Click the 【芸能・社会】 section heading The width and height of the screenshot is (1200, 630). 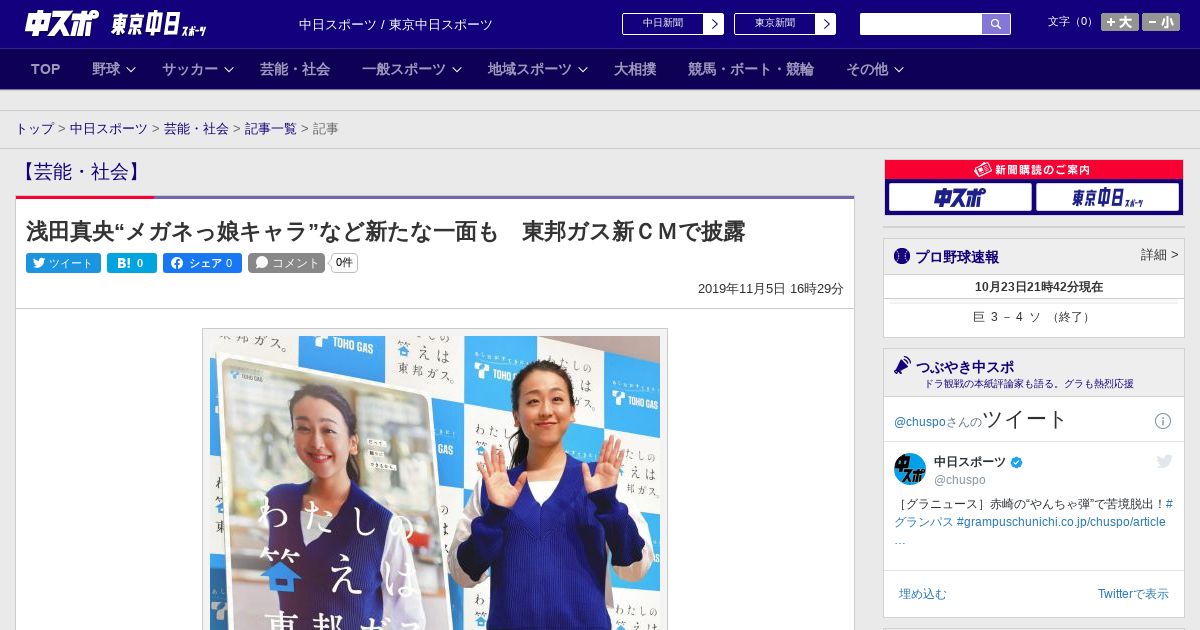click(x=81, y=172)
